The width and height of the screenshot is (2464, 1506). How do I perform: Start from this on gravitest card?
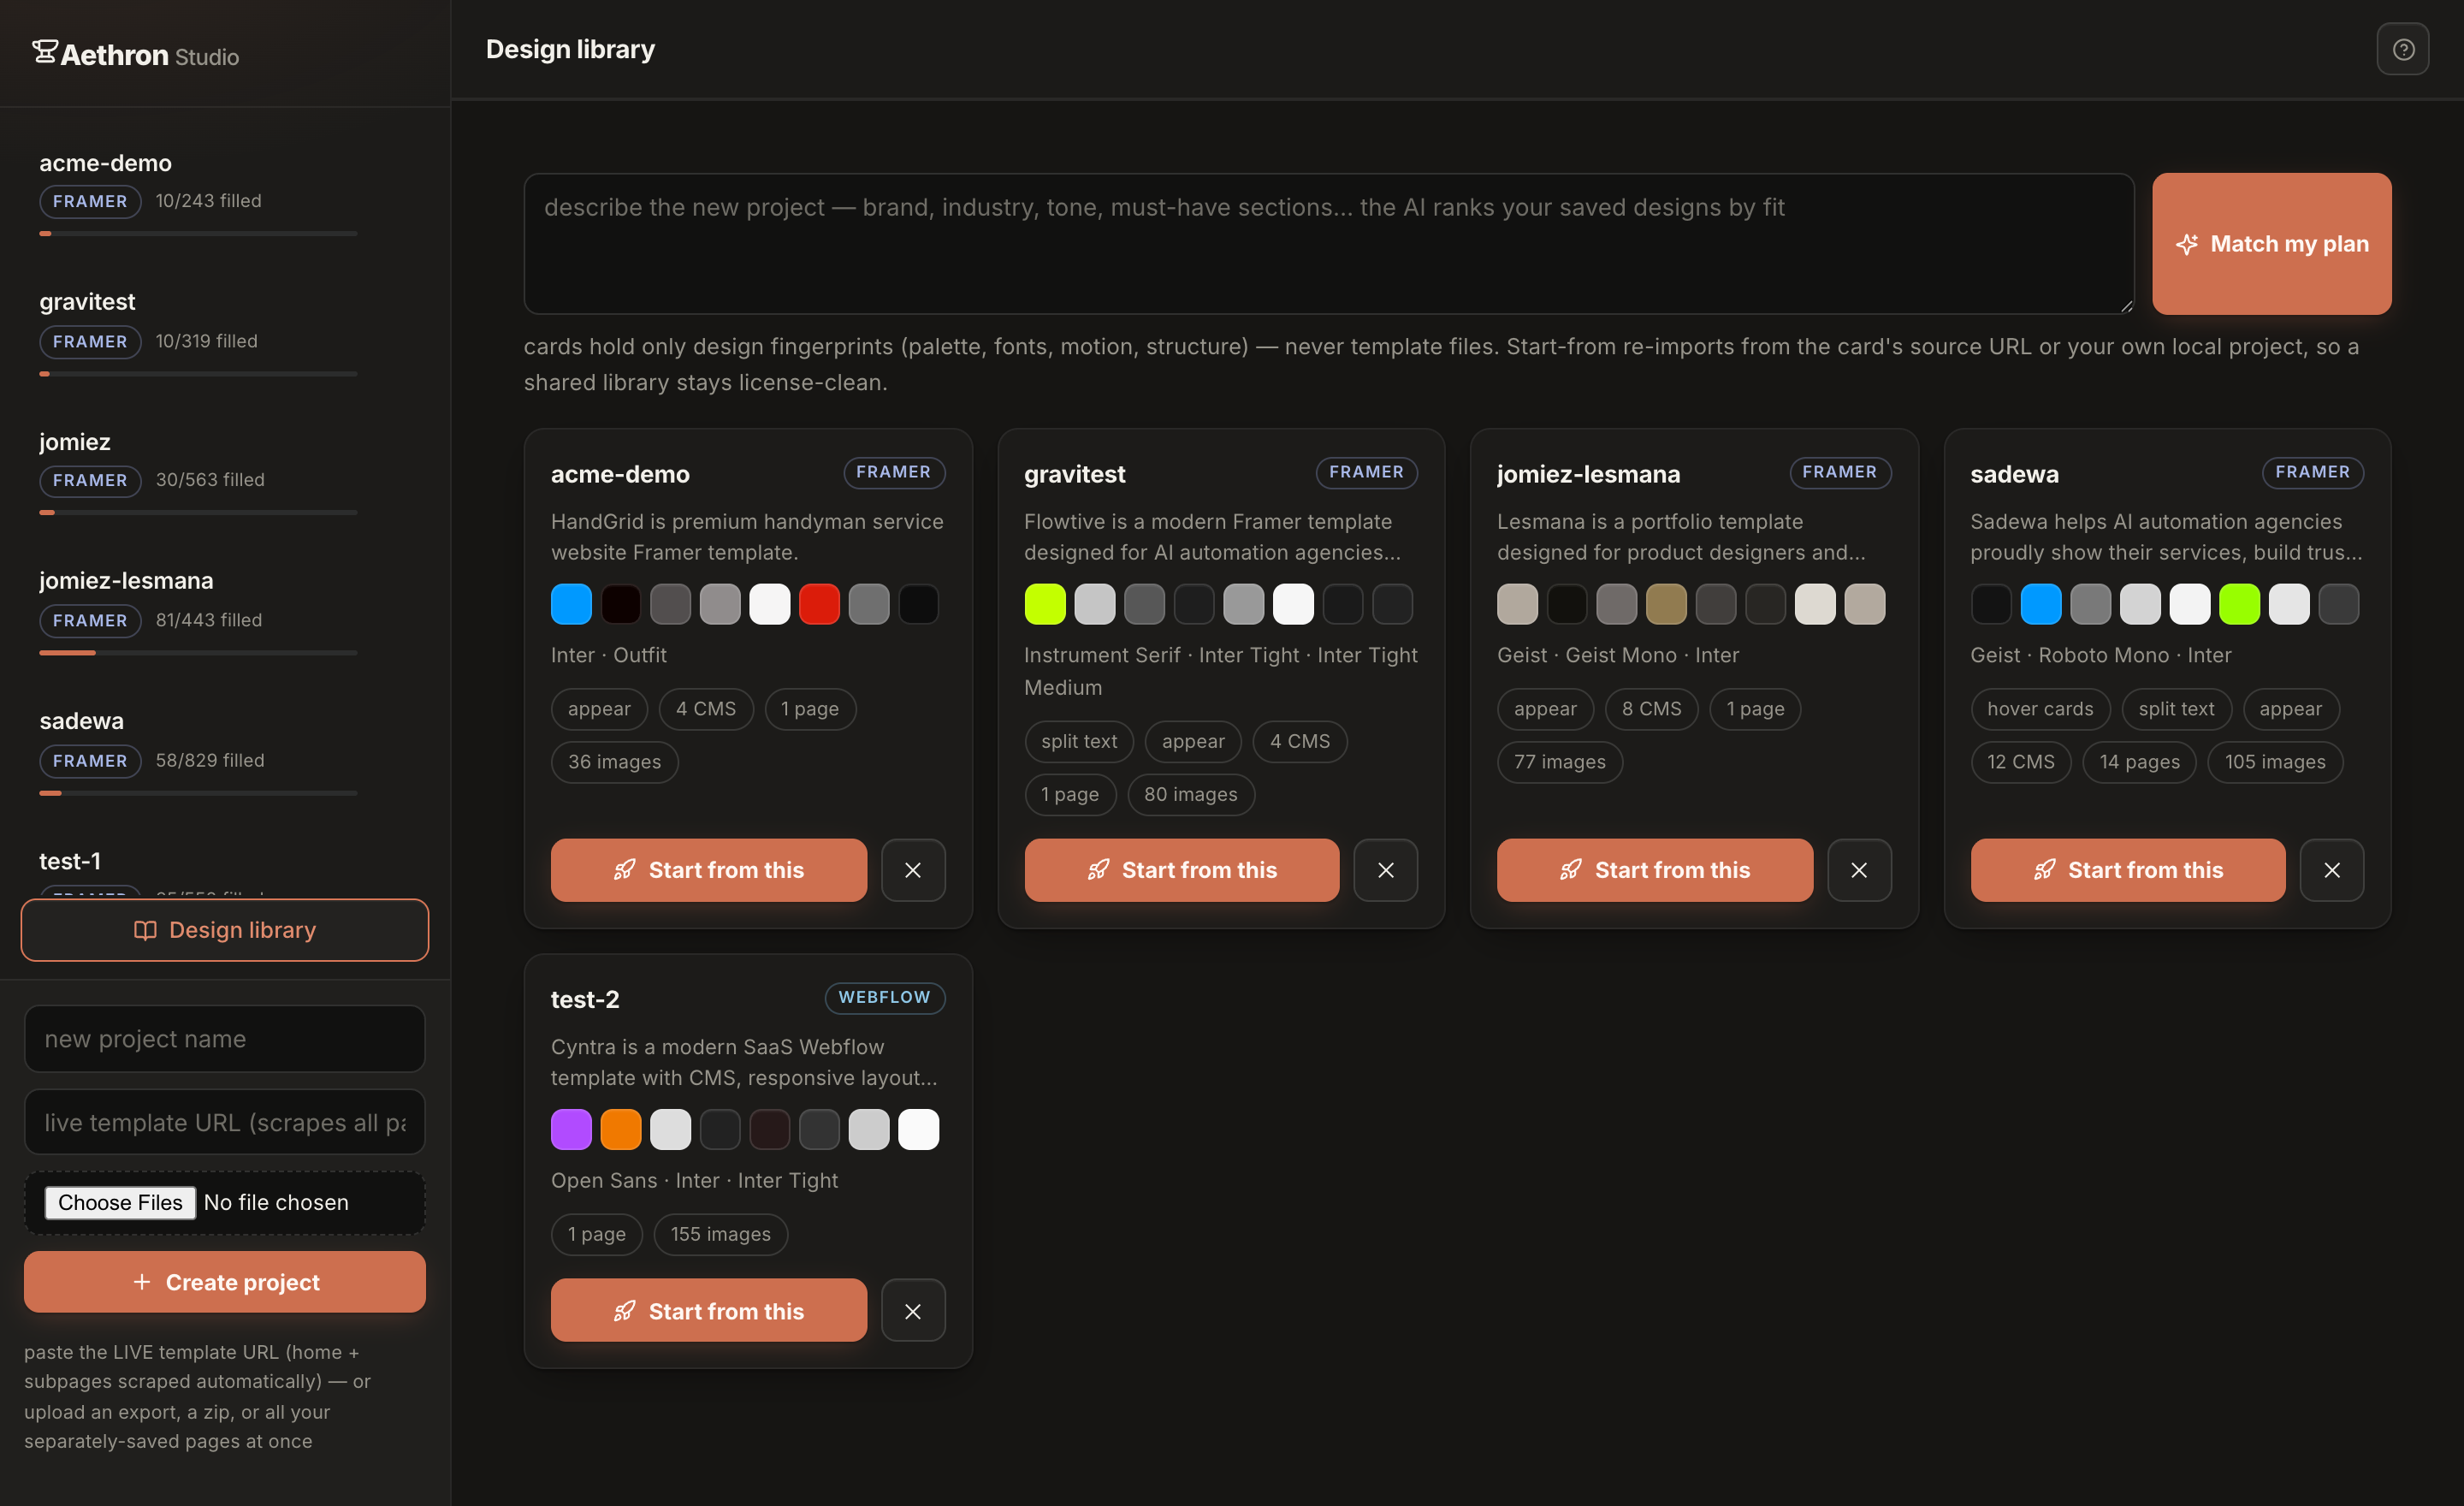point(1181,870)
